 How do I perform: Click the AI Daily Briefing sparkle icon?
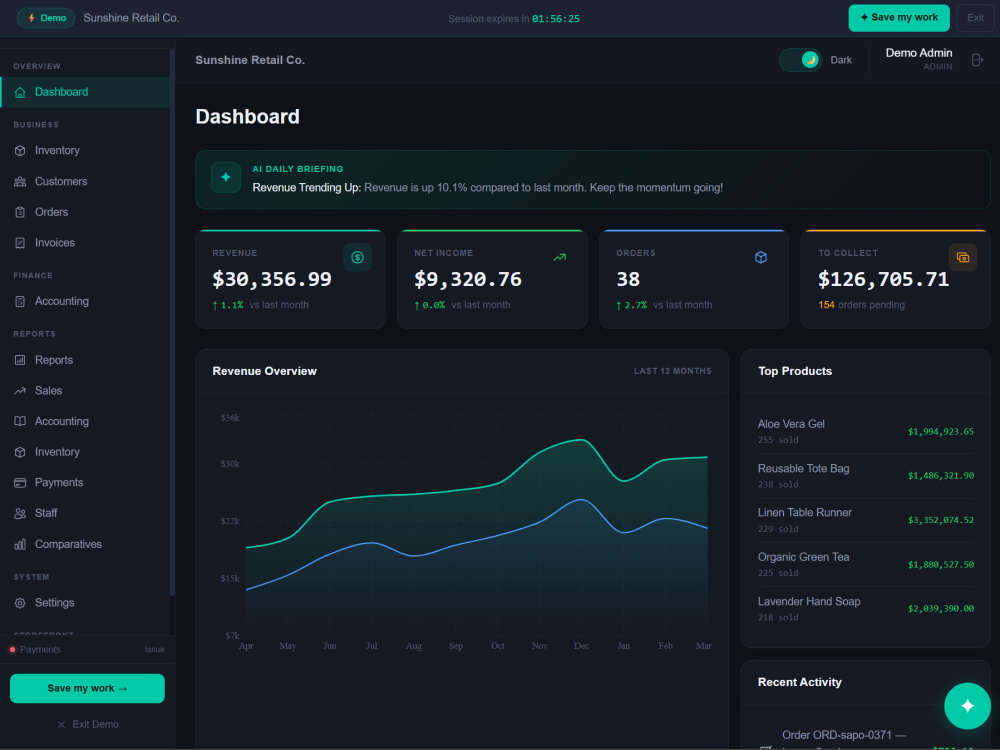[226, 177]
